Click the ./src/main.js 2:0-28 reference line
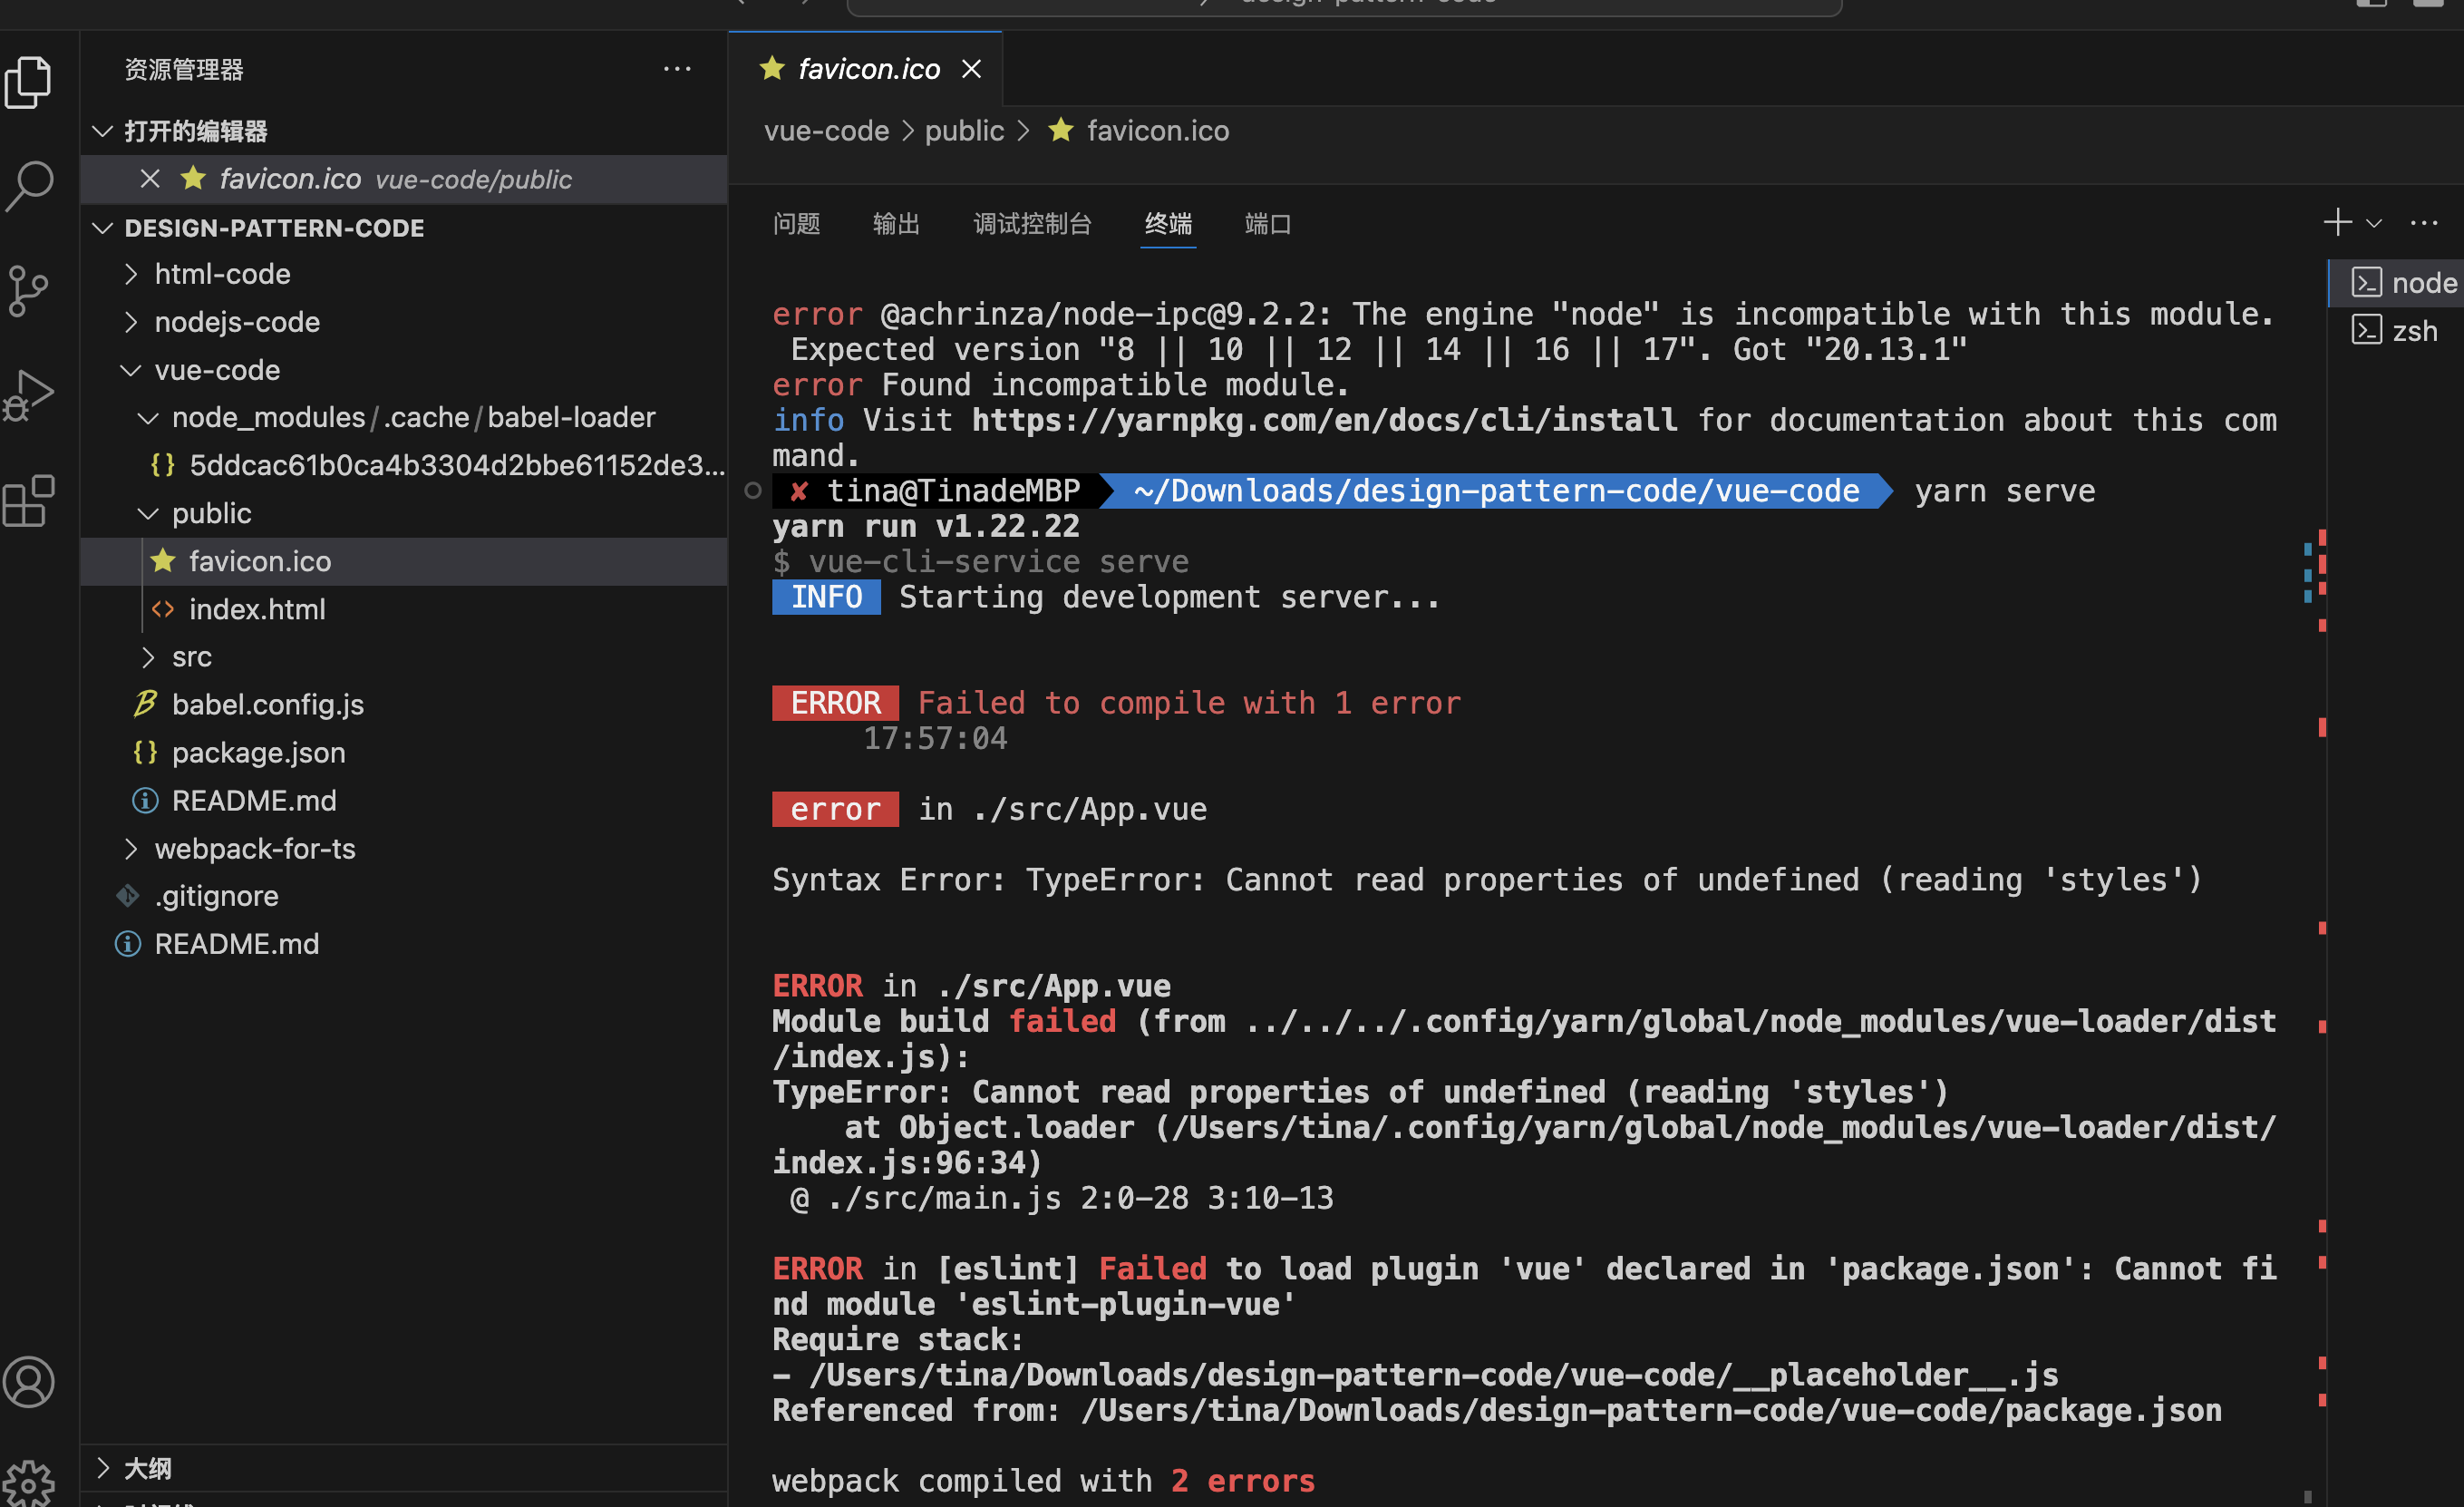 click(x=1062, y=1198)
